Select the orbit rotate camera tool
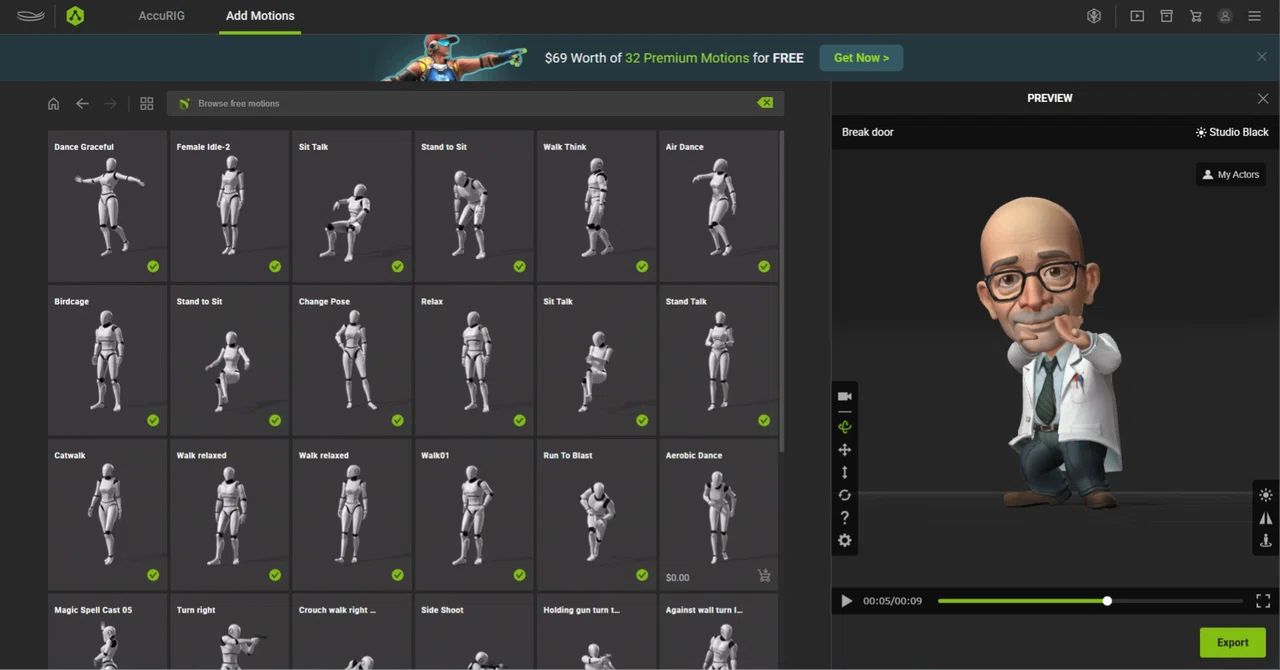This screenshot has width=1280, height=670. (845, 427)
